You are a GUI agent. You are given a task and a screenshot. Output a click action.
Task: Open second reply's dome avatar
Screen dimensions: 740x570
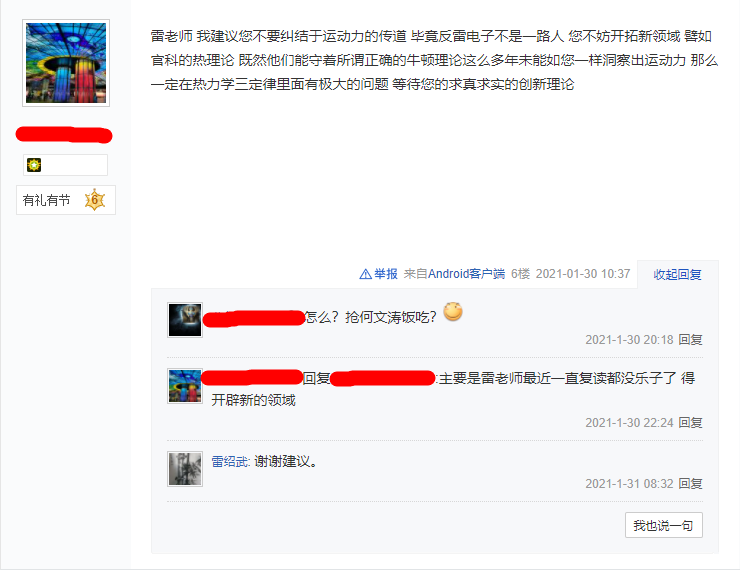[x=185, y=386]
